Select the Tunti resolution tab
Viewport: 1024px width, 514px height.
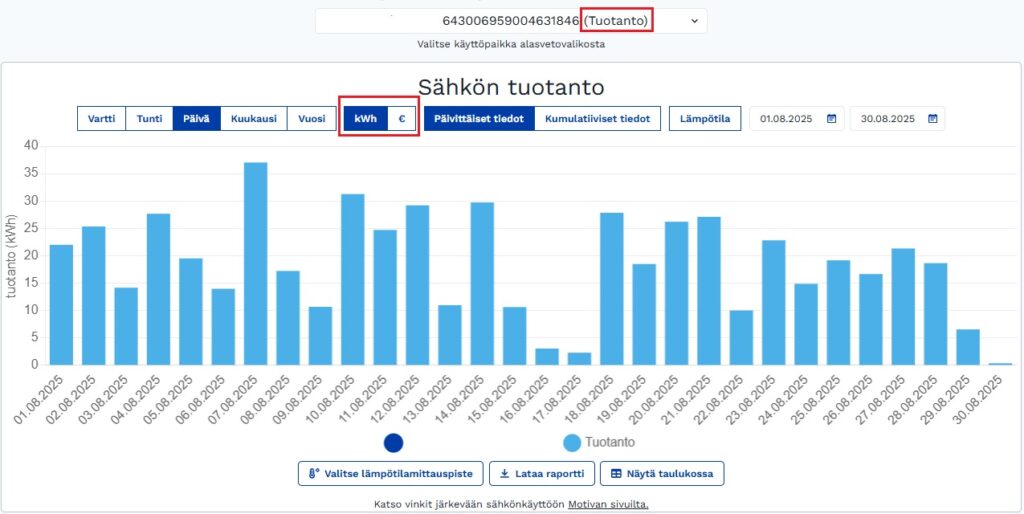click(x=149, y=119)
